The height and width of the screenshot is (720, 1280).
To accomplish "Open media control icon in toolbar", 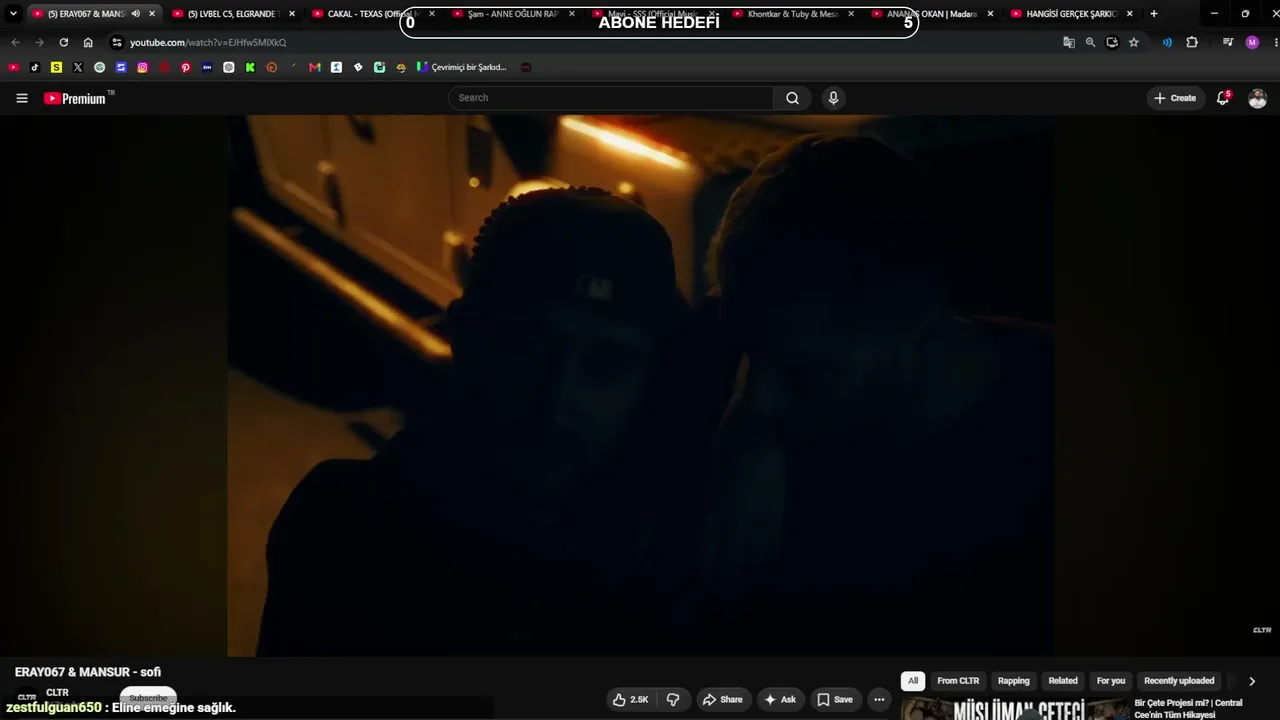I will [1228, 42].
